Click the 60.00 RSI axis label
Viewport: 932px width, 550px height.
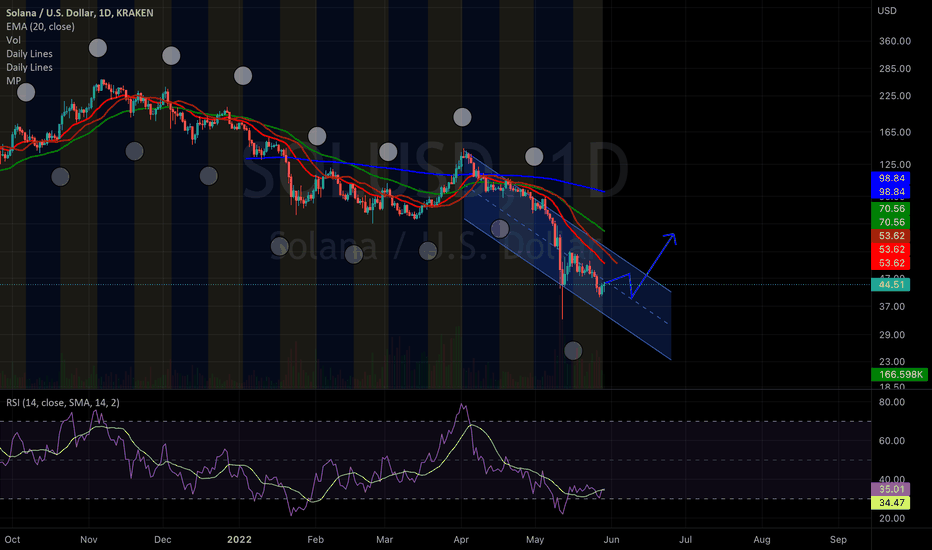(892, 441)
